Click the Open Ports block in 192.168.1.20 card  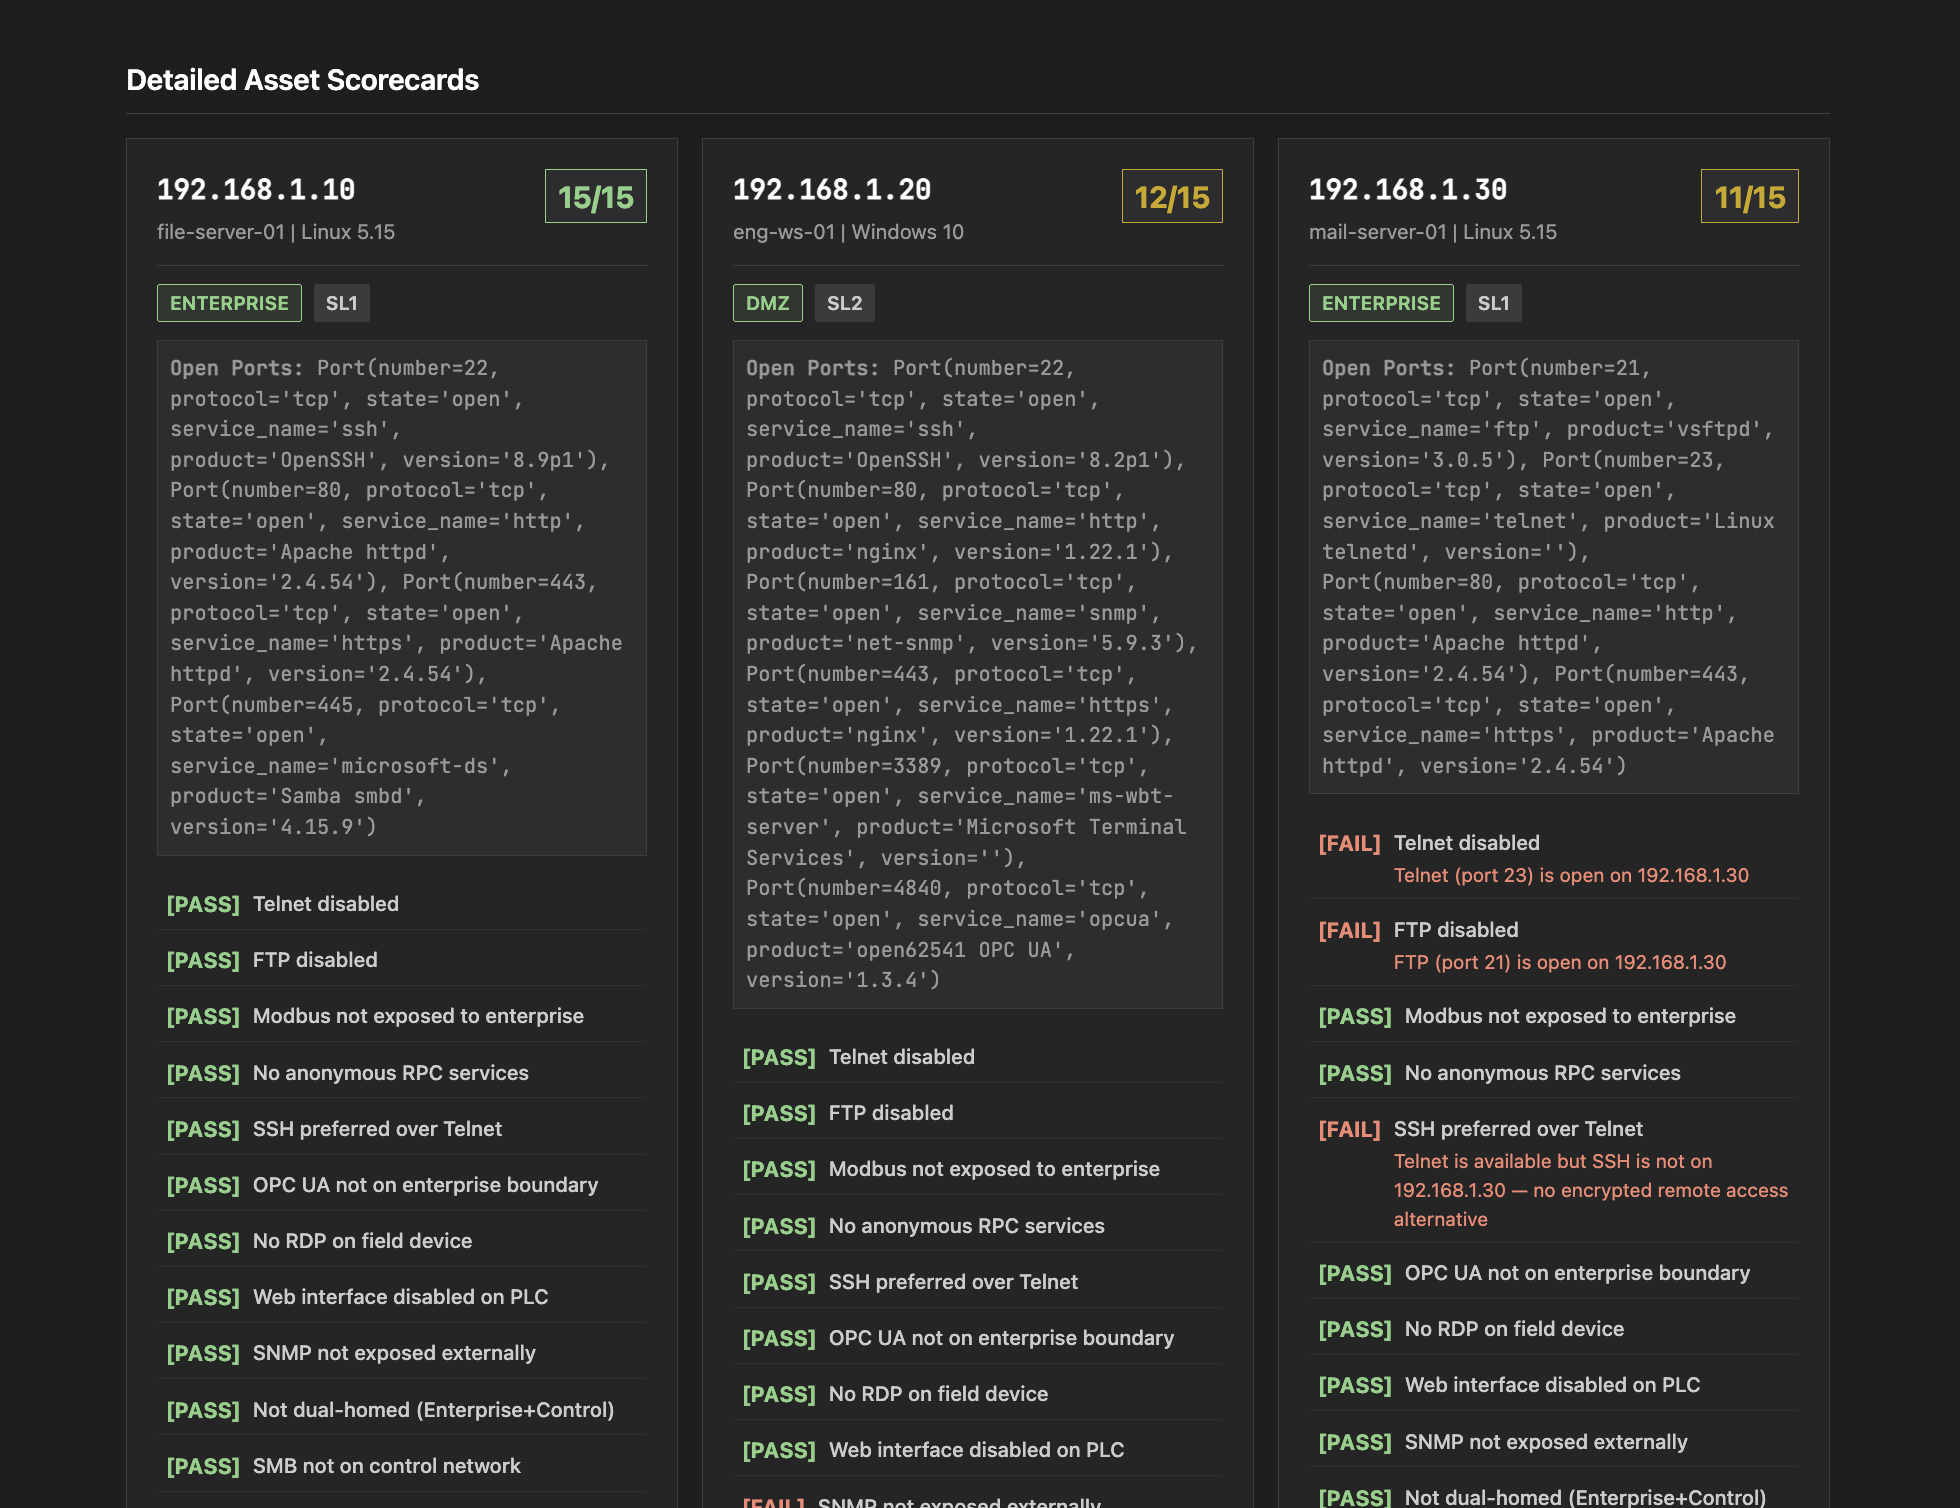coord(978,674)
